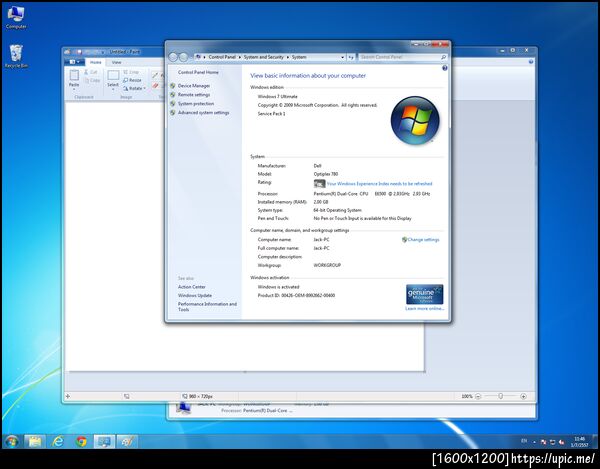Switch to the Home tab in Paint

(x=95, y=62)
